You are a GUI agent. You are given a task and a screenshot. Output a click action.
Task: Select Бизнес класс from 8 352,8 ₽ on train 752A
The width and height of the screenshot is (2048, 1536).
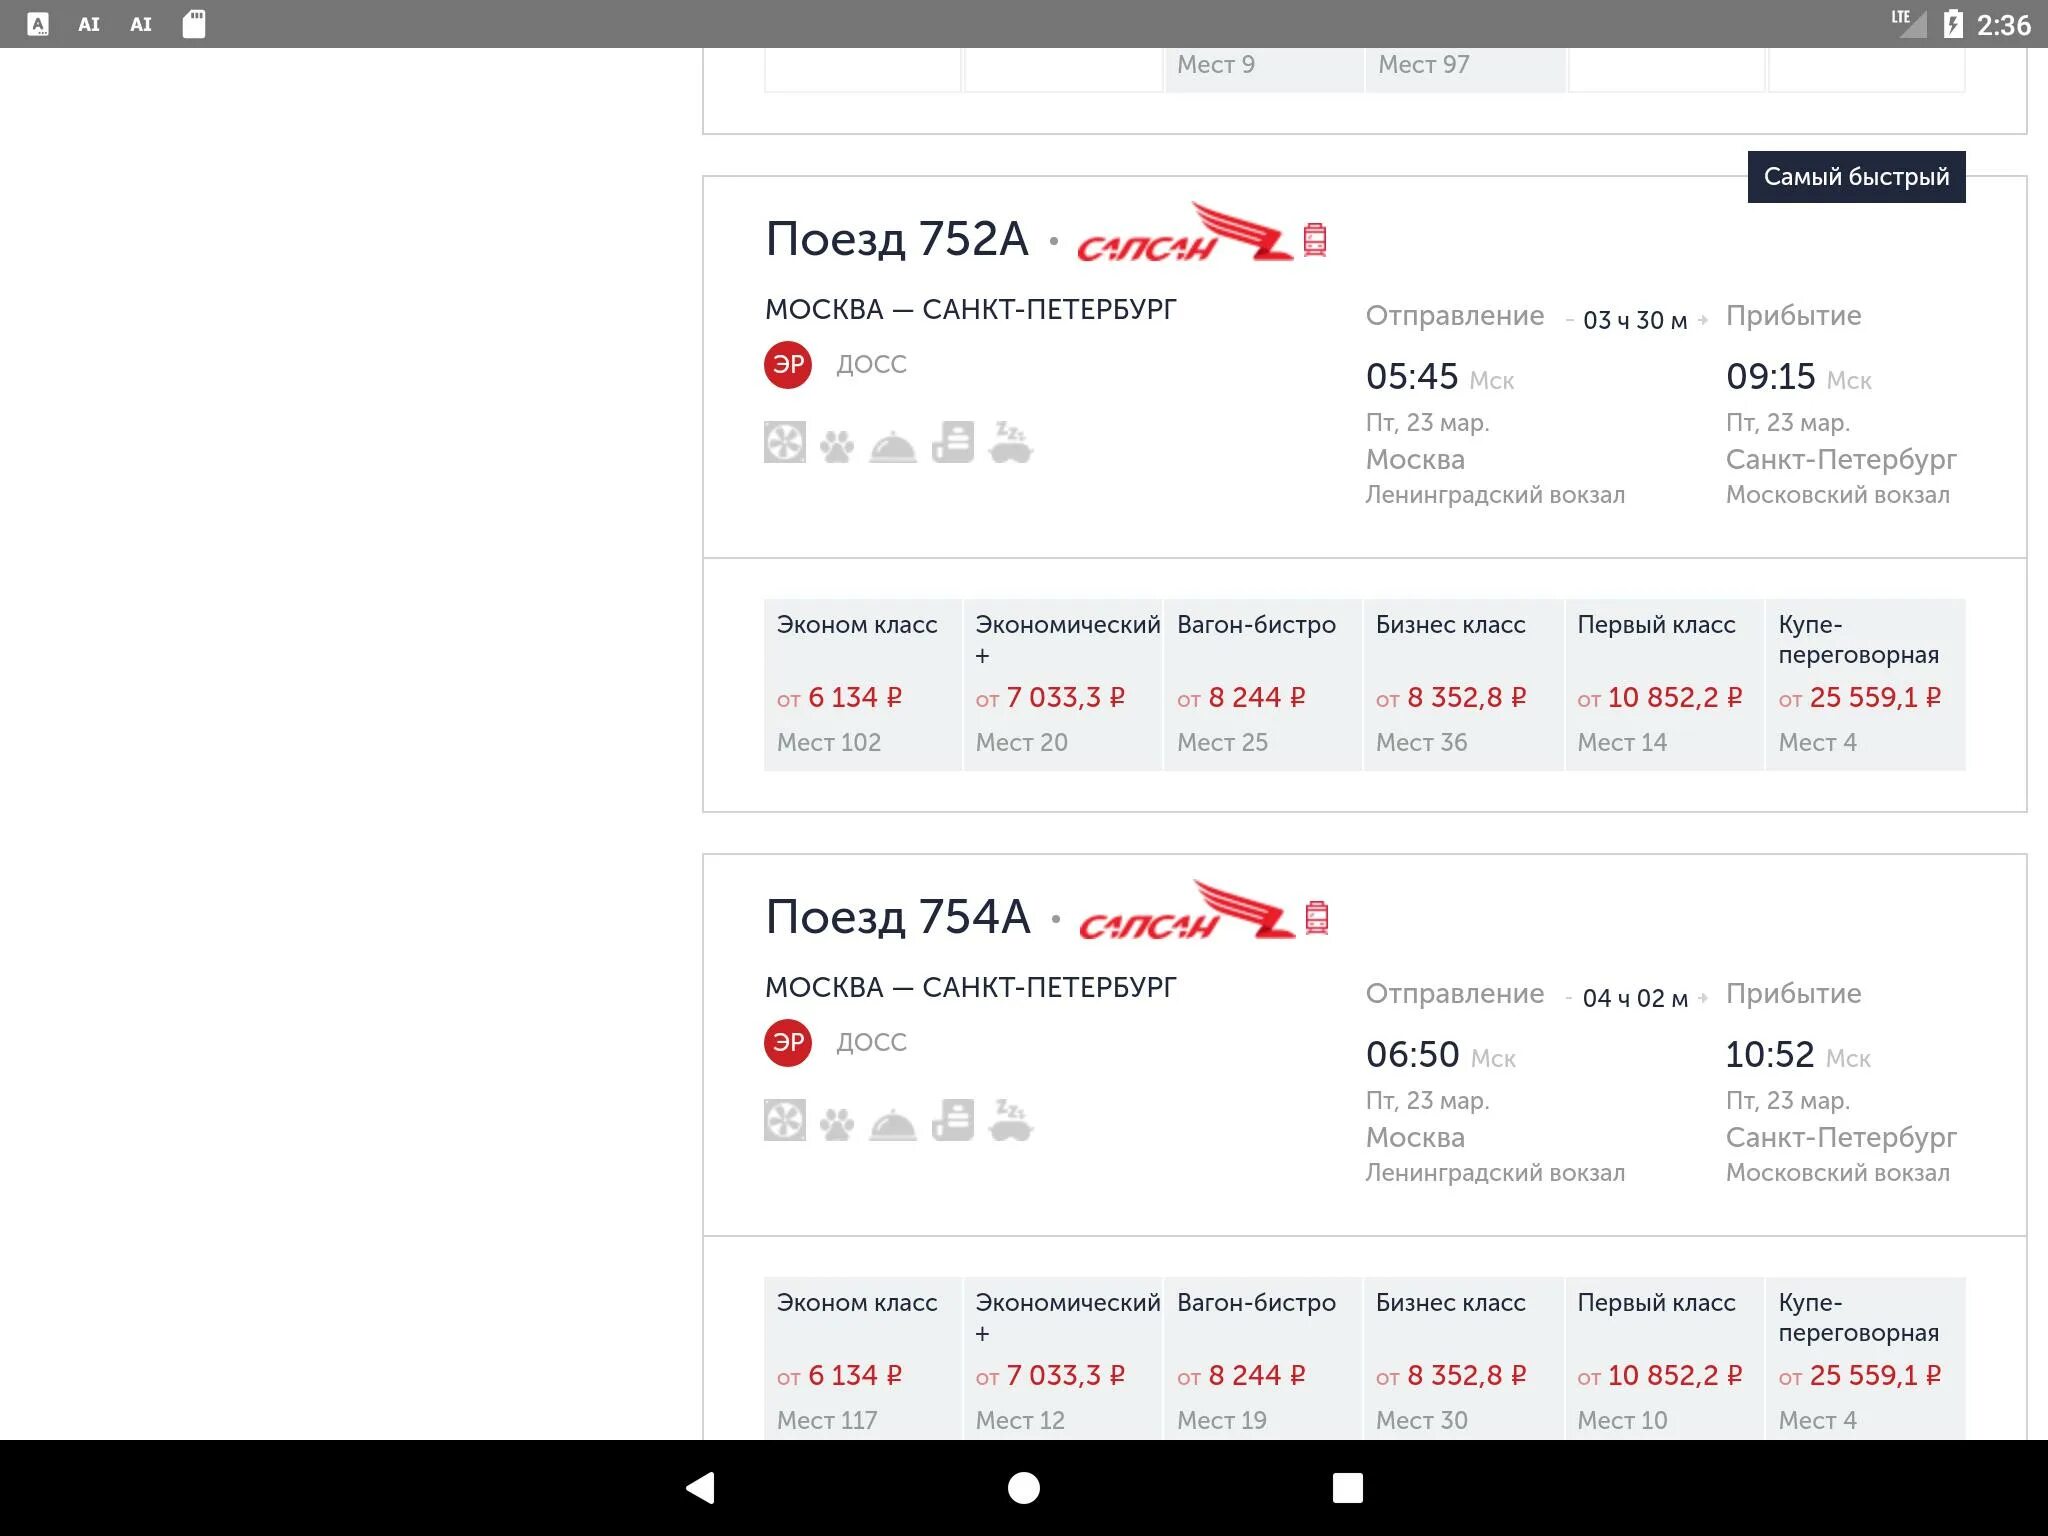click(1462, 684)
